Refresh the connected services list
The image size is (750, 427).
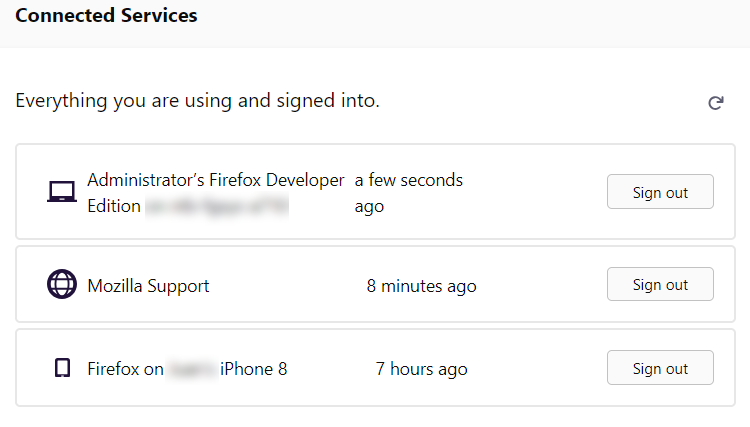(x=716, y=103)
